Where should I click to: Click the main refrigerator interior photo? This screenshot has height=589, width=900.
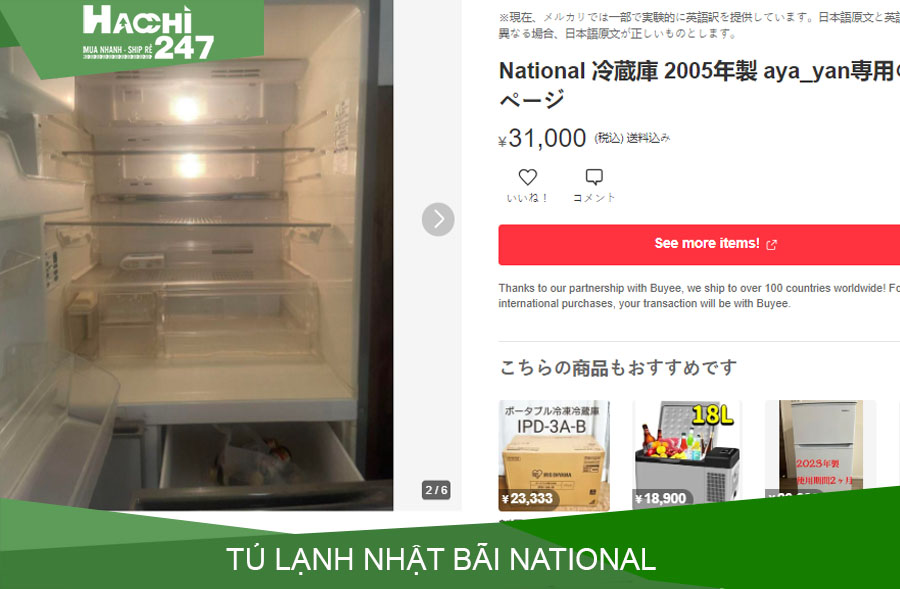tap(196, 255)
